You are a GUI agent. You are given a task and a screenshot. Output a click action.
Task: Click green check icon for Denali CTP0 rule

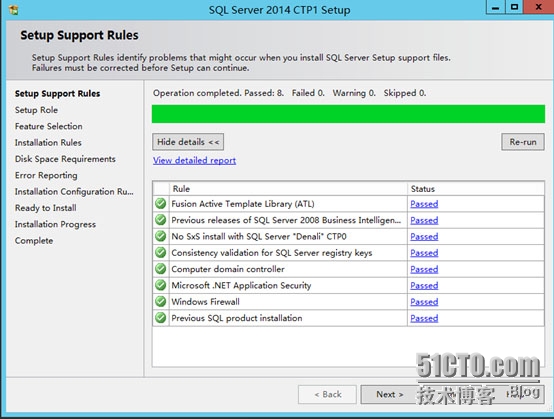pyautogui.click(x=161, y=236)
